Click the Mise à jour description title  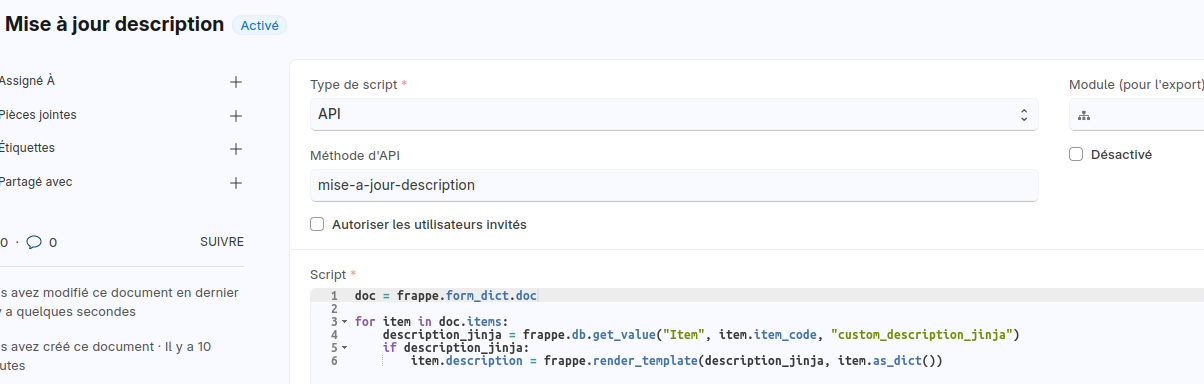click(115, 24)
